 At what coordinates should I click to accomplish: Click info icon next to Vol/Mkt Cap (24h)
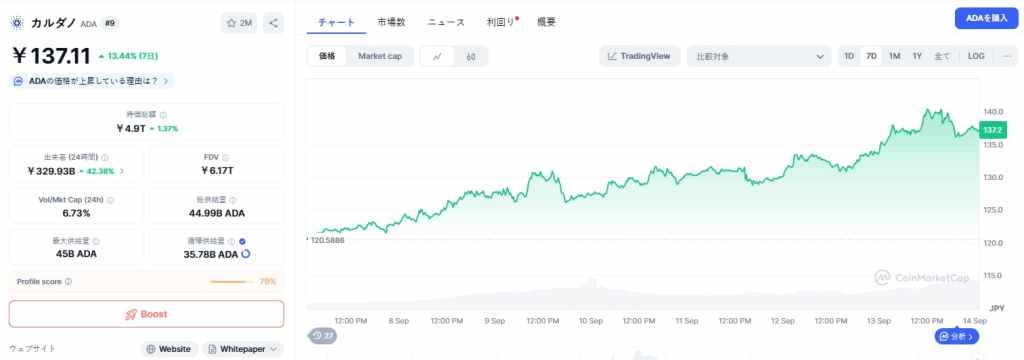pos(110,200)
